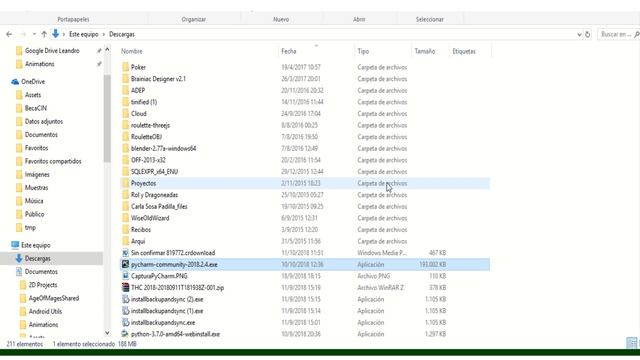Select the Proyectos folder row
The width and height of the screenshot is (640, 360).
click(x=305, y=183)
